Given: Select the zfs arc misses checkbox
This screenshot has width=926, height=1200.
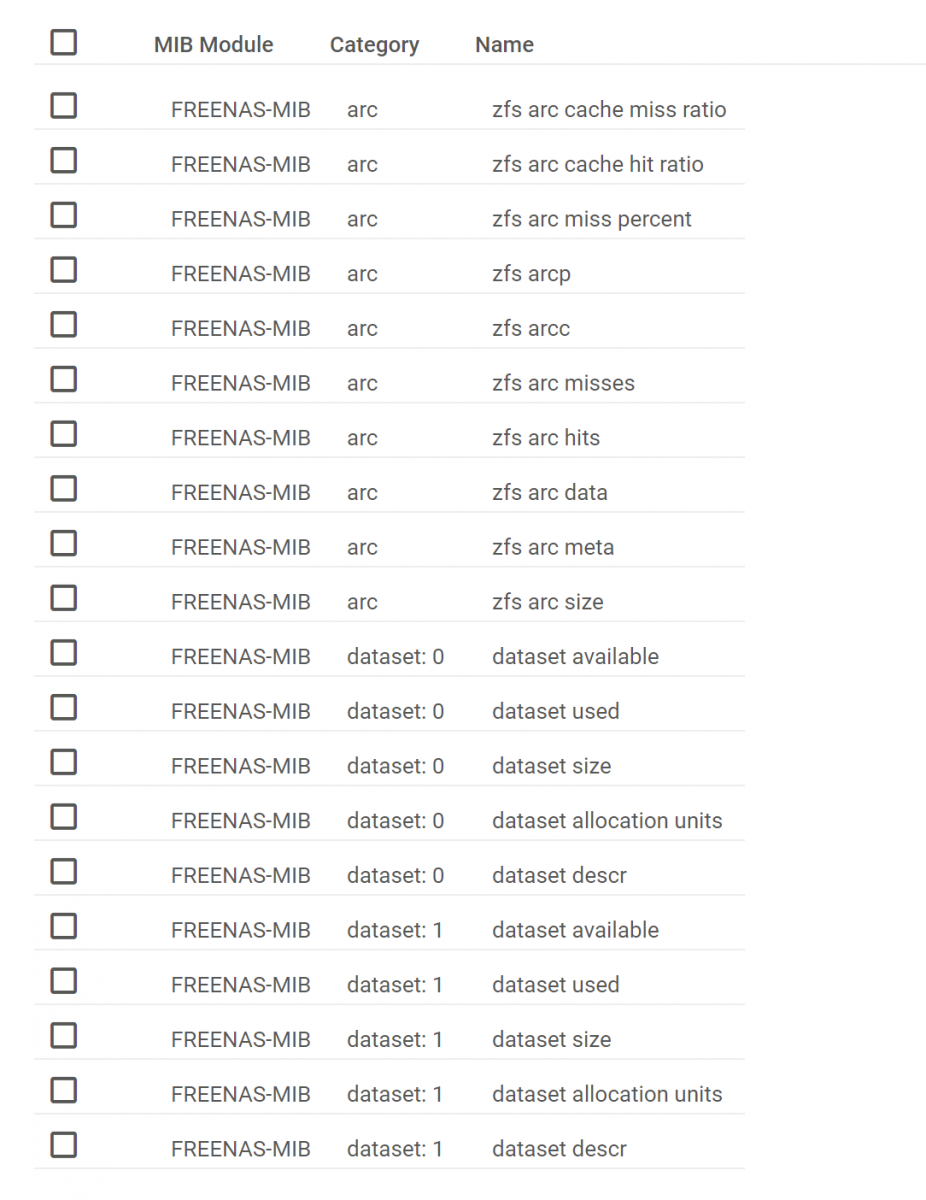Looking at the screenshot, I should [64, 379].
